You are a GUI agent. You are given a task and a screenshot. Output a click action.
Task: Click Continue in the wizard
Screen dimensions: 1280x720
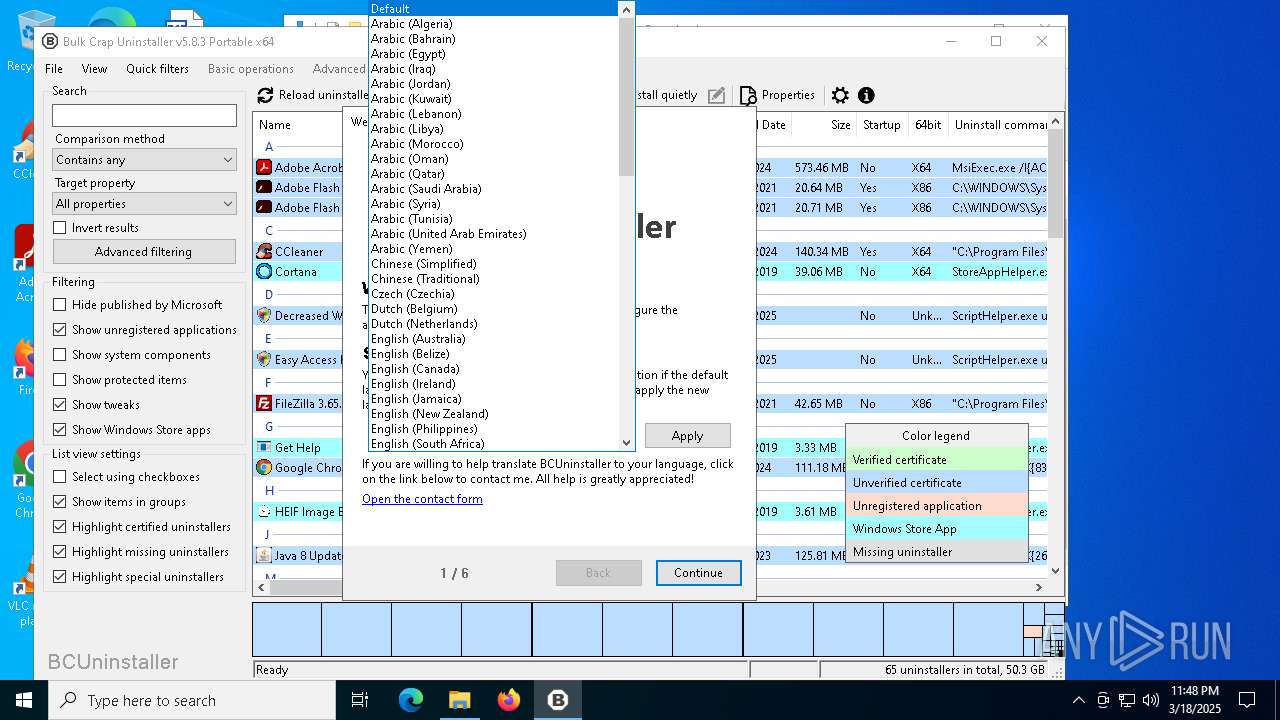click(698, 573)
